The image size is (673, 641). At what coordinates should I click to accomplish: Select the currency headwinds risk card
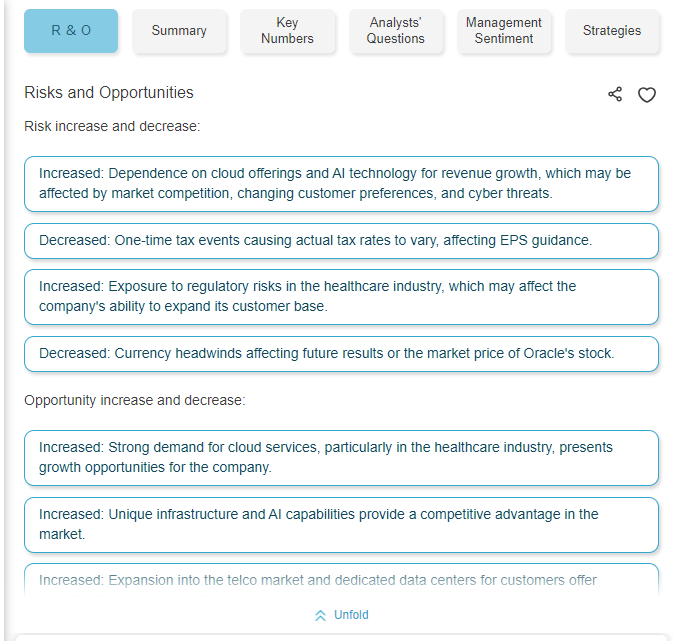(x=341, y=354)
